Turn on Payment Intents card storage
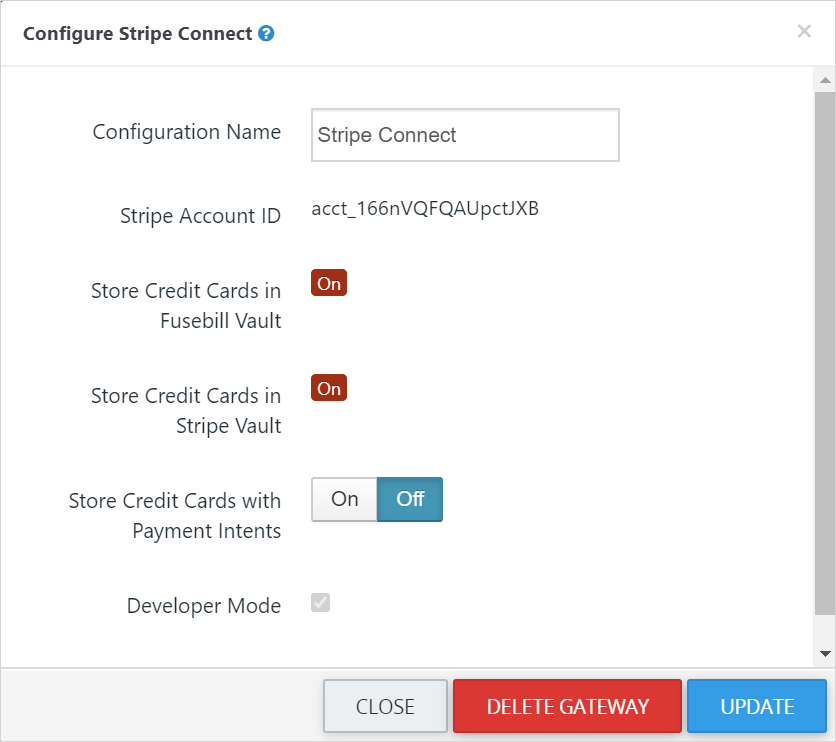 (344, 499)
